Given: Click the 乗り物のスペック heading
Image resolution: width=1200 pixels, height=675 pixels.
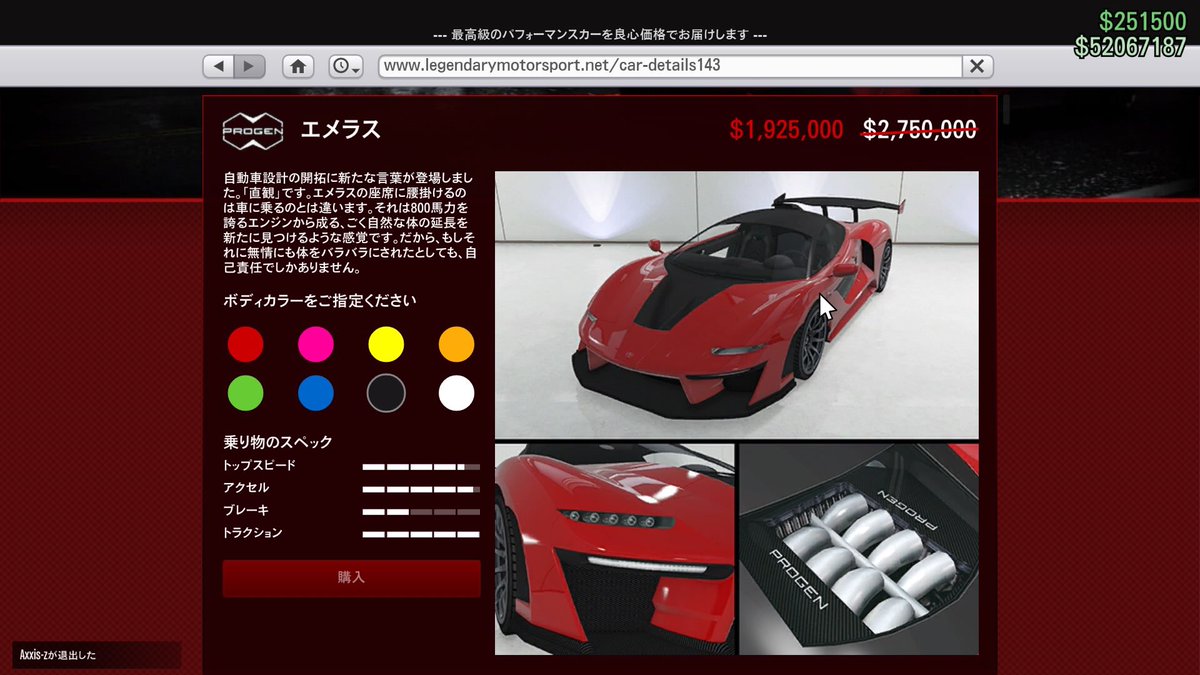Looking at the screenshot, I should click(x=278, y=442).
